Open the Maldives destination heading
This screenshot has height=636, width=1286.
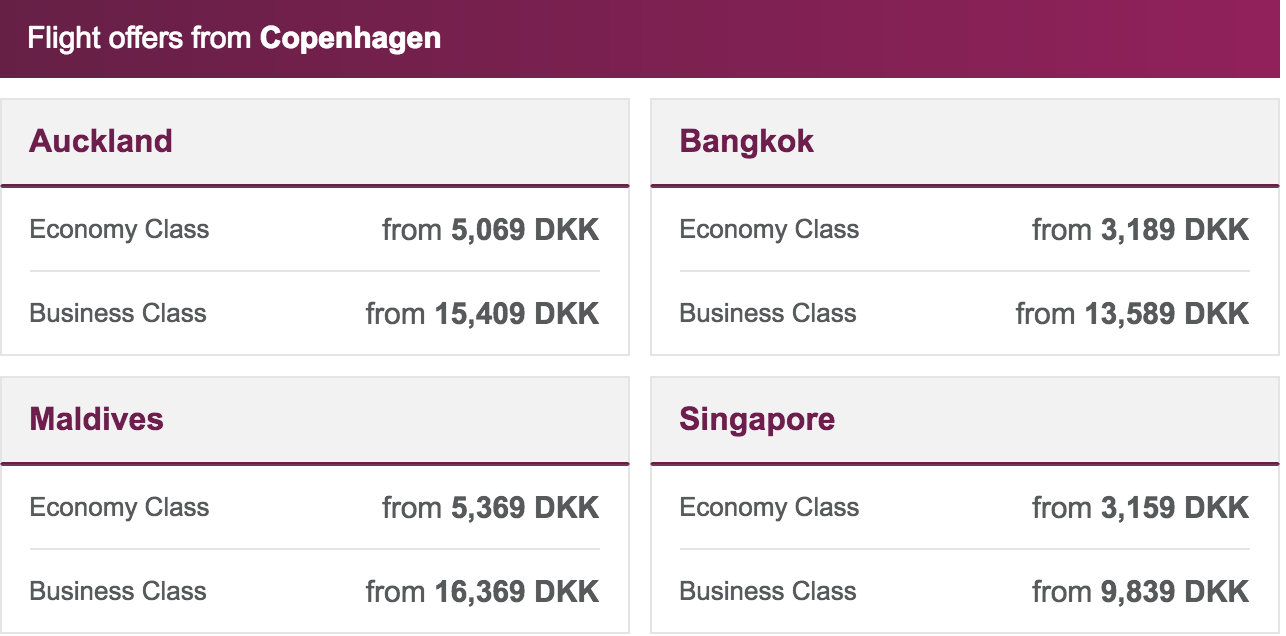(96, 418)
